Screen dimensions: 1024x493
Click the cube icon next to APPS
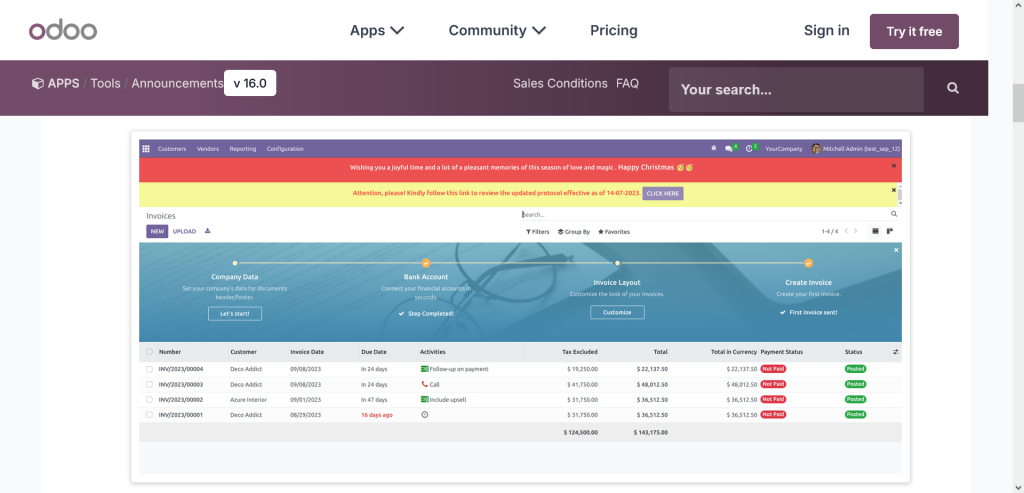[38, 84]
